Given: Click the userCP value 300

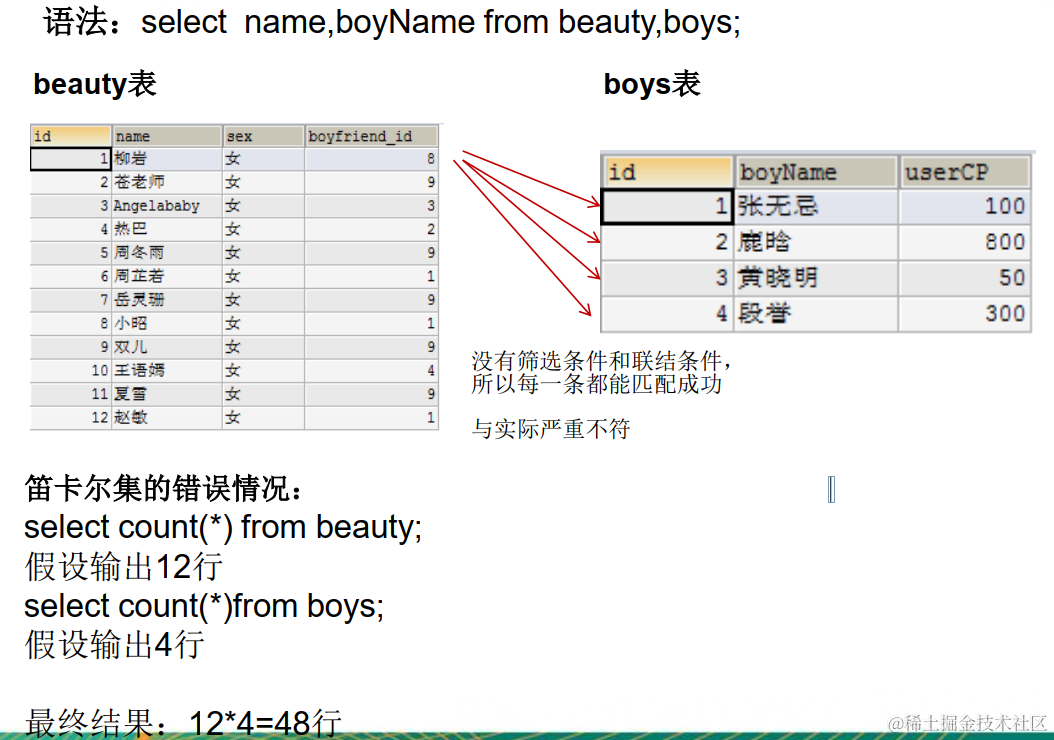Looking at the screenshot, I should 965,313.
